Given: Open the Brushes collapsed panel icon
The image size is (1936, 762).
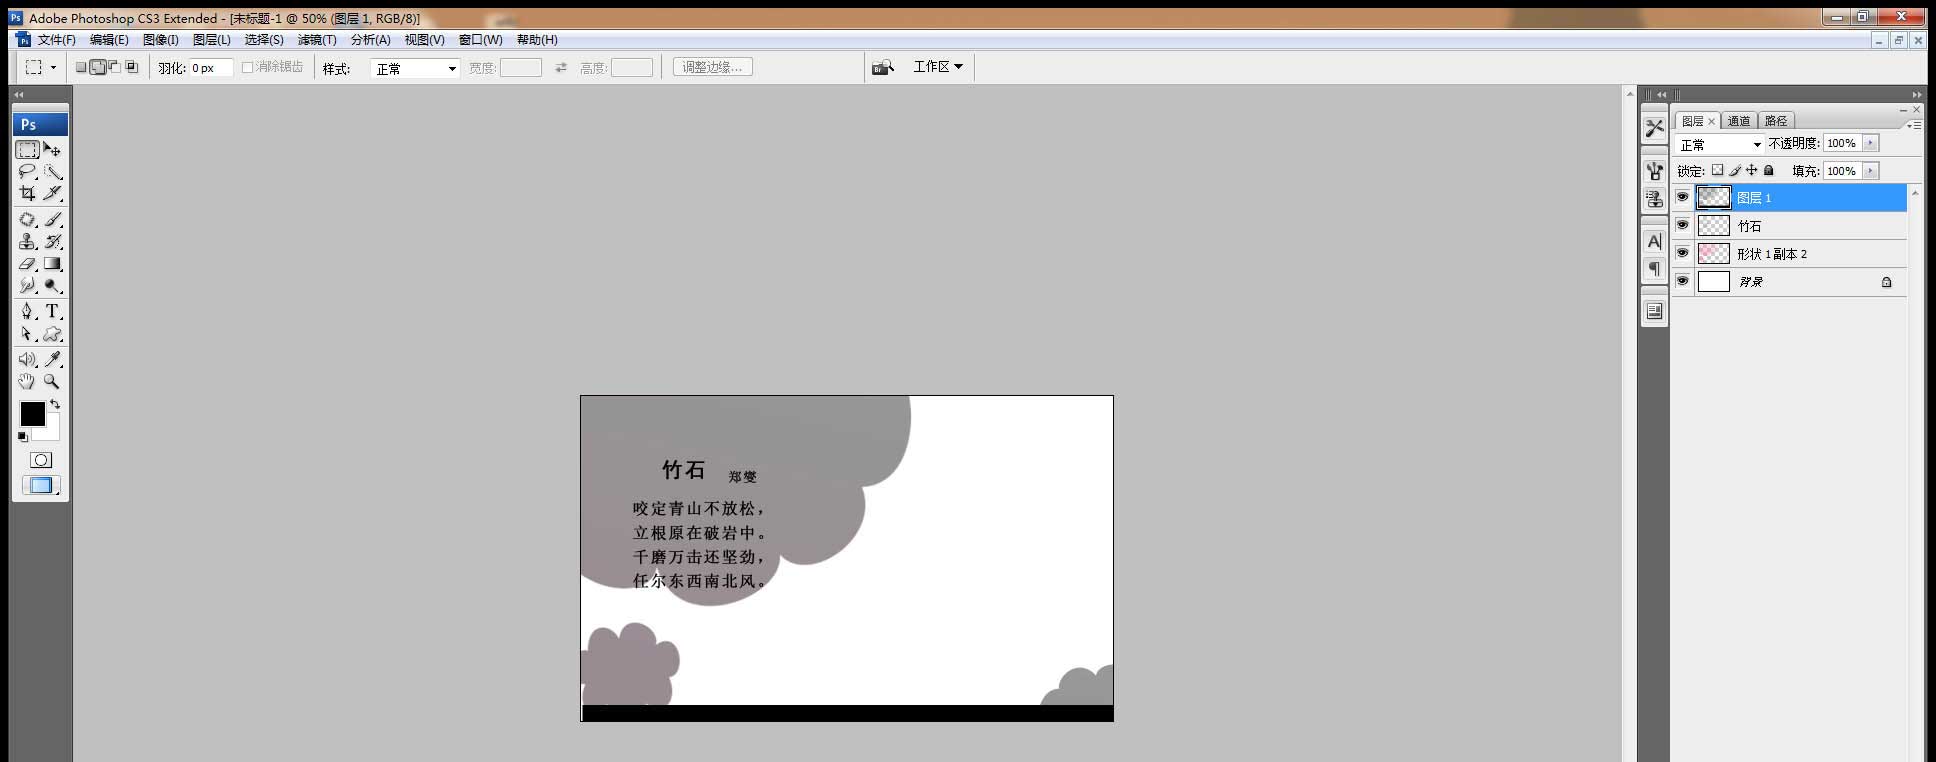Looking at the screenshot, I should click(x=1654, y=172).
